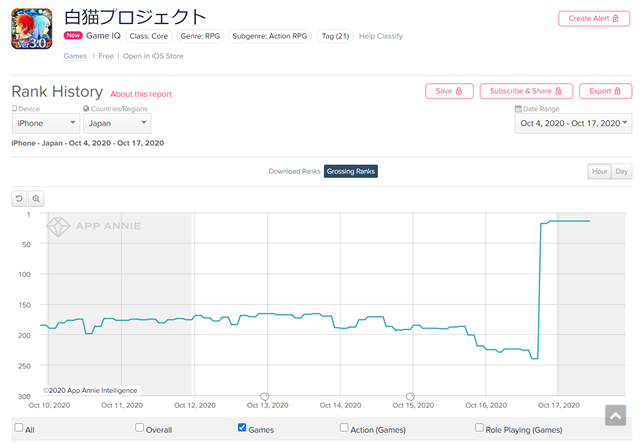Open the iPhone device dropdown
Image resolution: width=640 pixels, height=443 pixels.
point(46,123)
